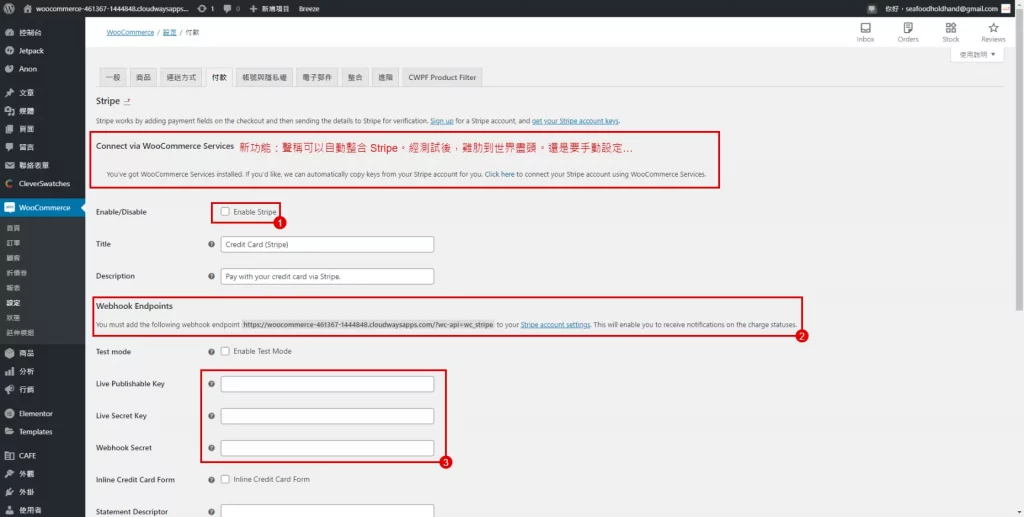Viewport: 1024px width, 517px height.
Task: Switch to CWPF Product Filter tab
Action: 442,77
